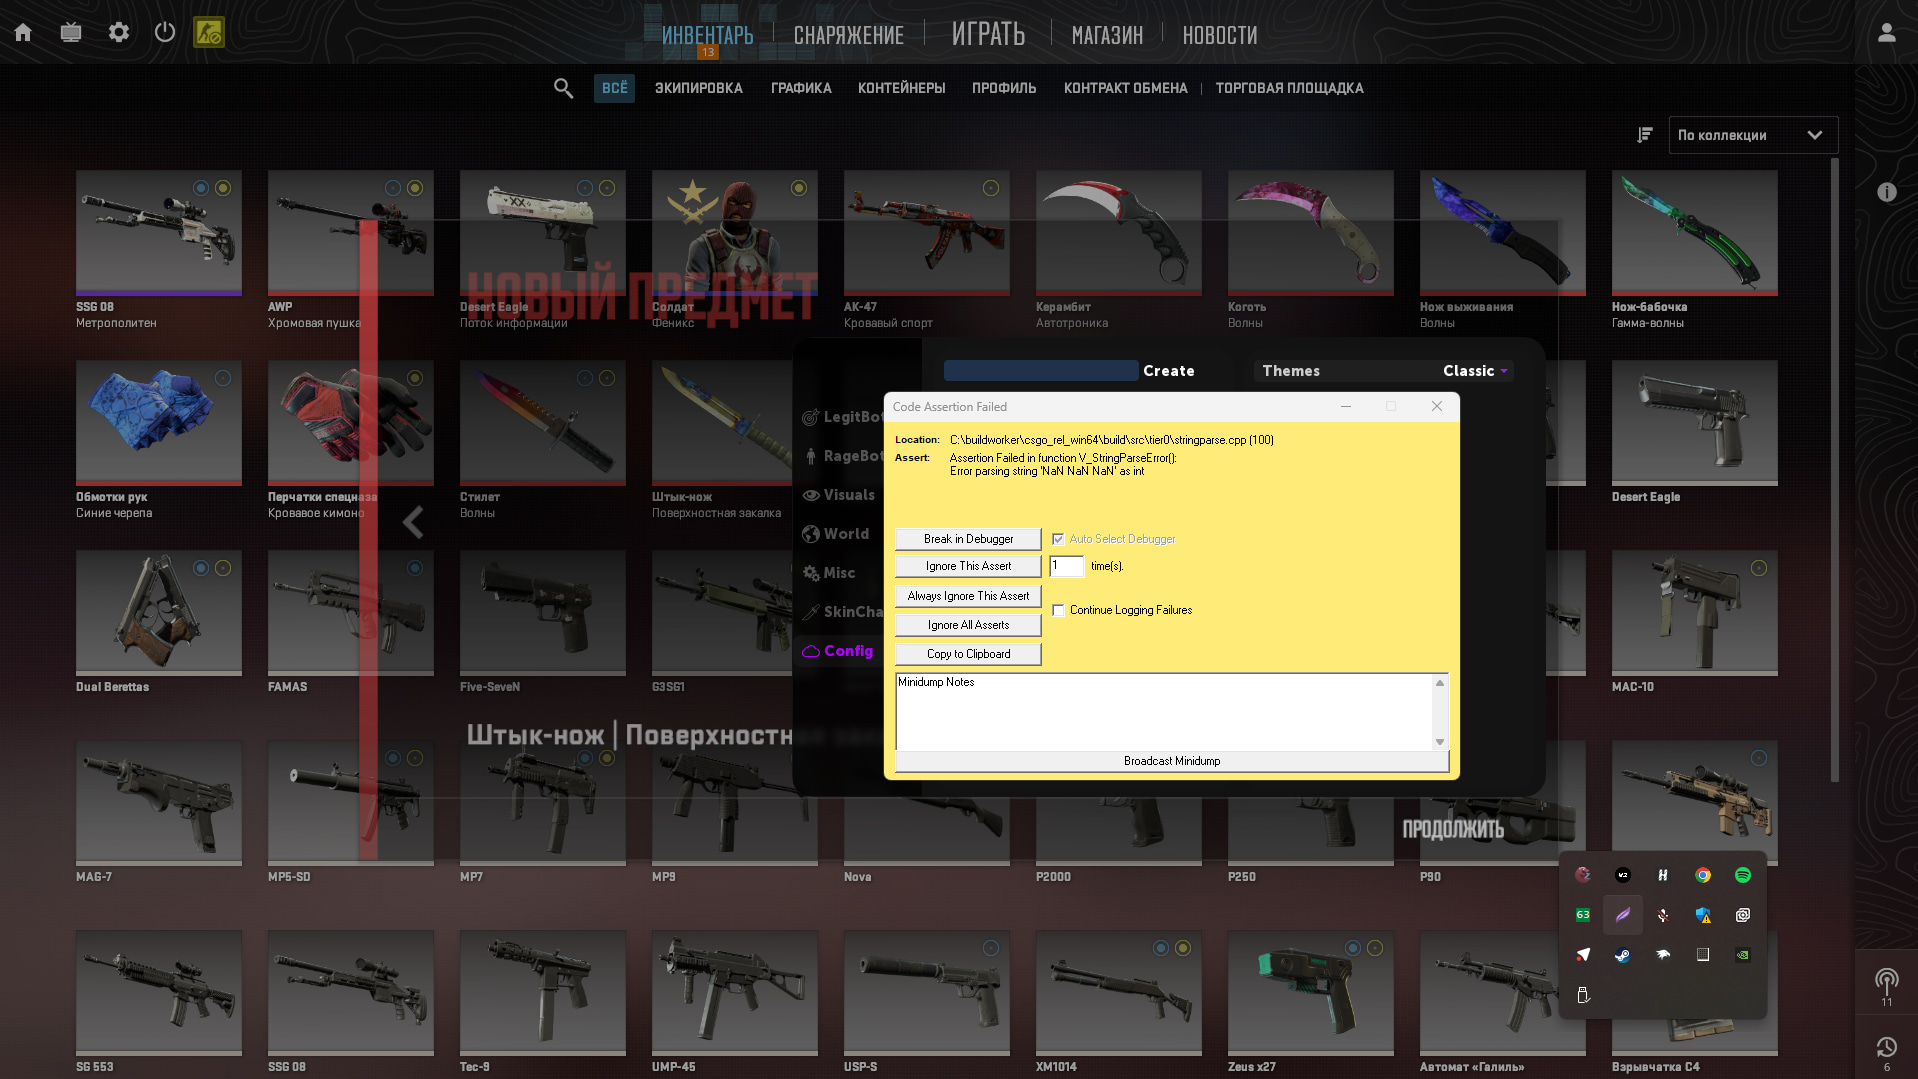Click the Windows Security warning tray icon

click(x=1702, y=915)
